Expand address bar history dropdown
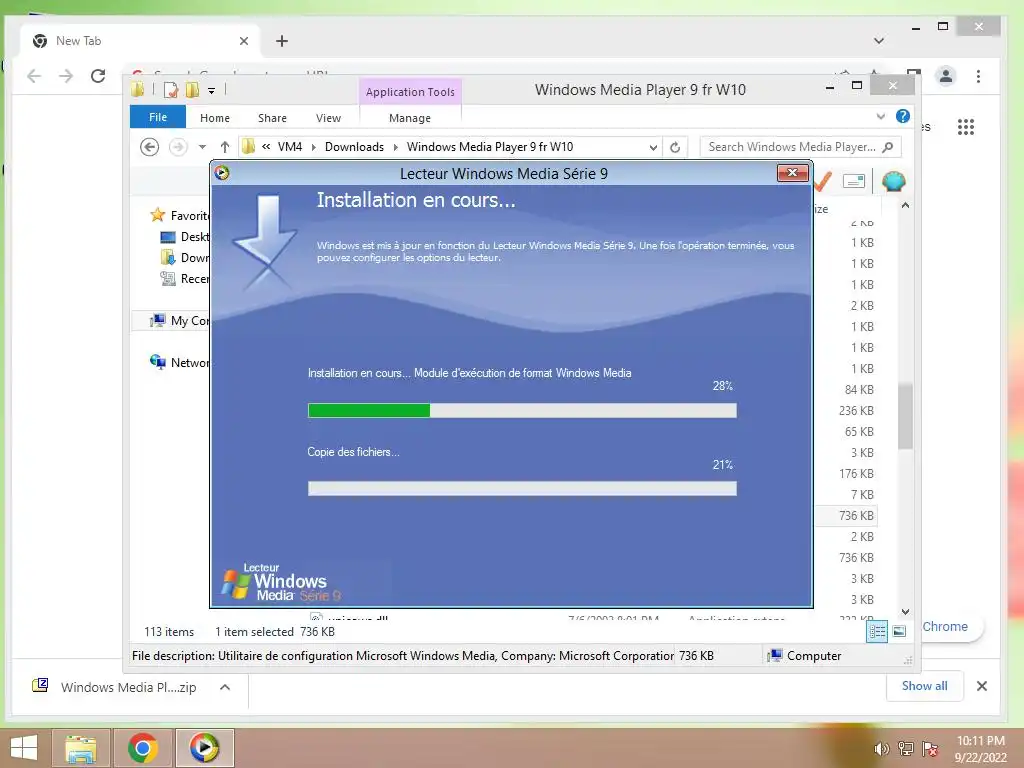Image resolution: width=1024 pixels, height=768 pixels. pos(653,148)
